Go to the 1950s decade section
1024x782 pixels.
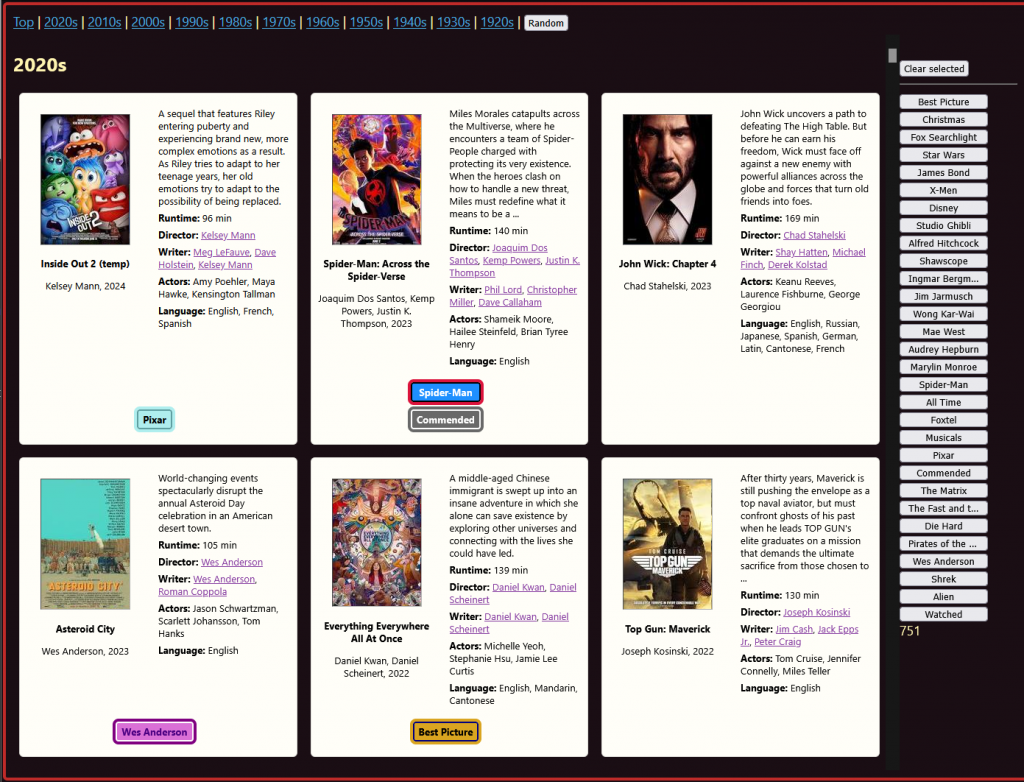[x=366, y=22]
